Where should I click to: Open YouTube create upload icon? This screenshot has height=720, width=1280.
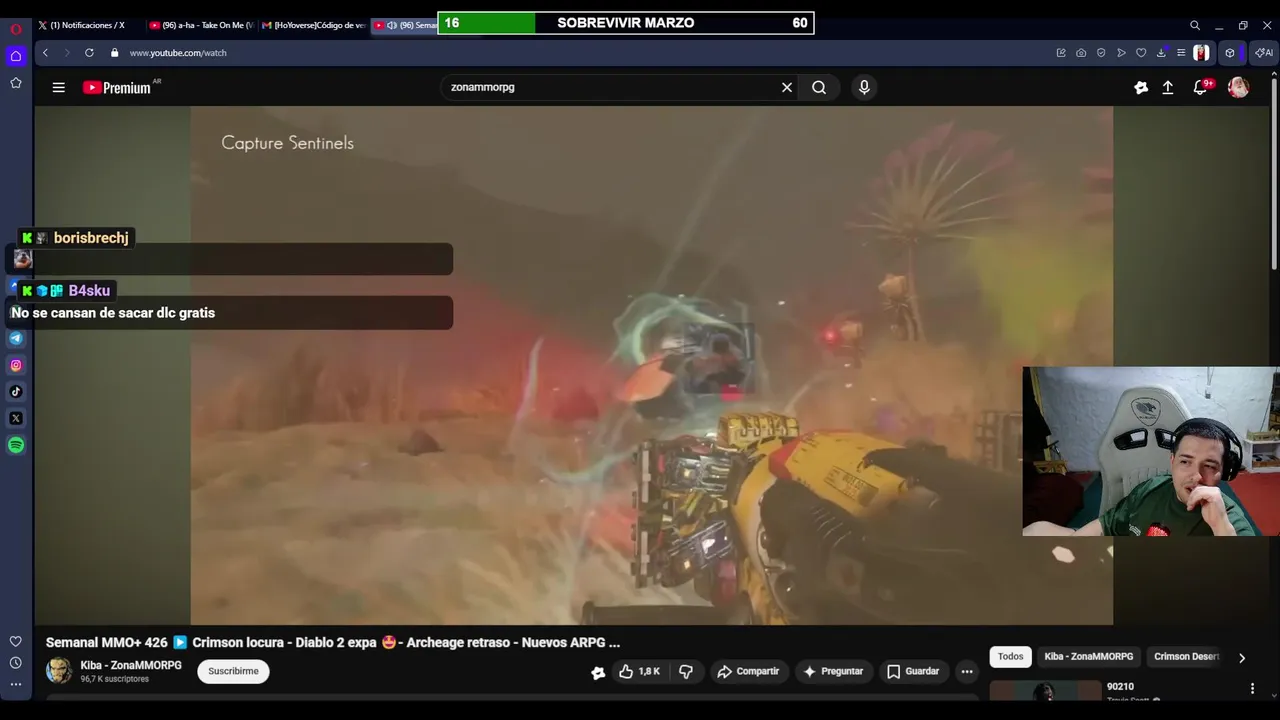click(1167, 88)
